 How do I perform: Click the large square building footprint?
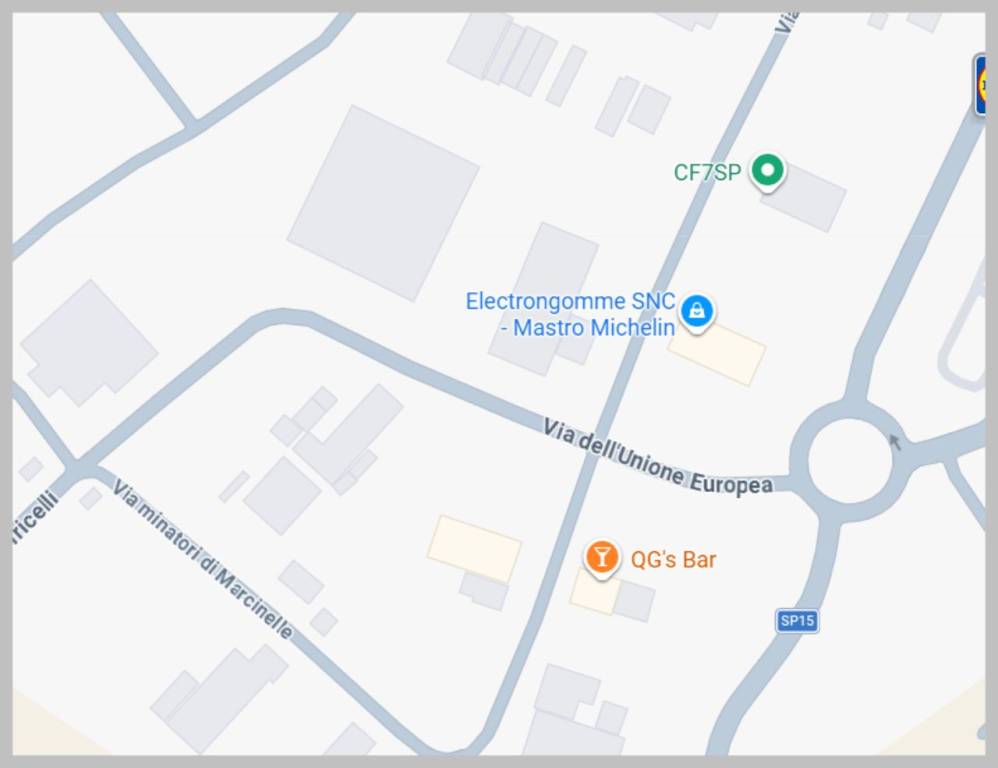click(x=383, y=203)
